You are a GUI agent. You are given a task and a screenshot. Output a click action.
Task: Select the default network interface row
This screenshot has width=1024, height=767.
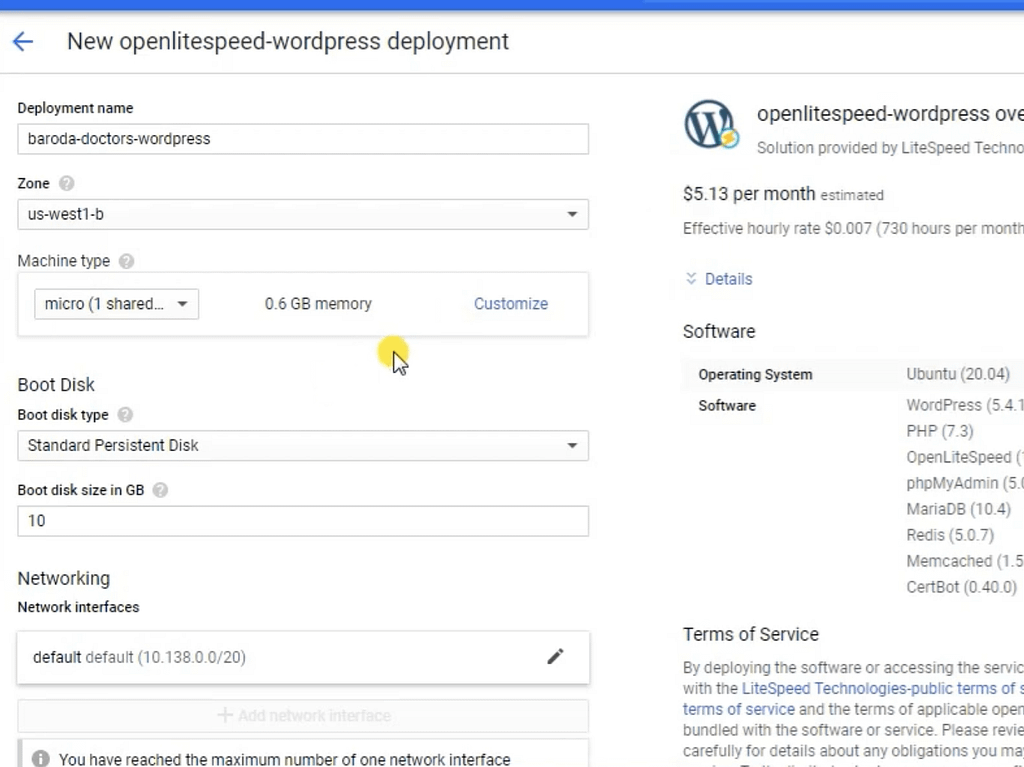303,657
